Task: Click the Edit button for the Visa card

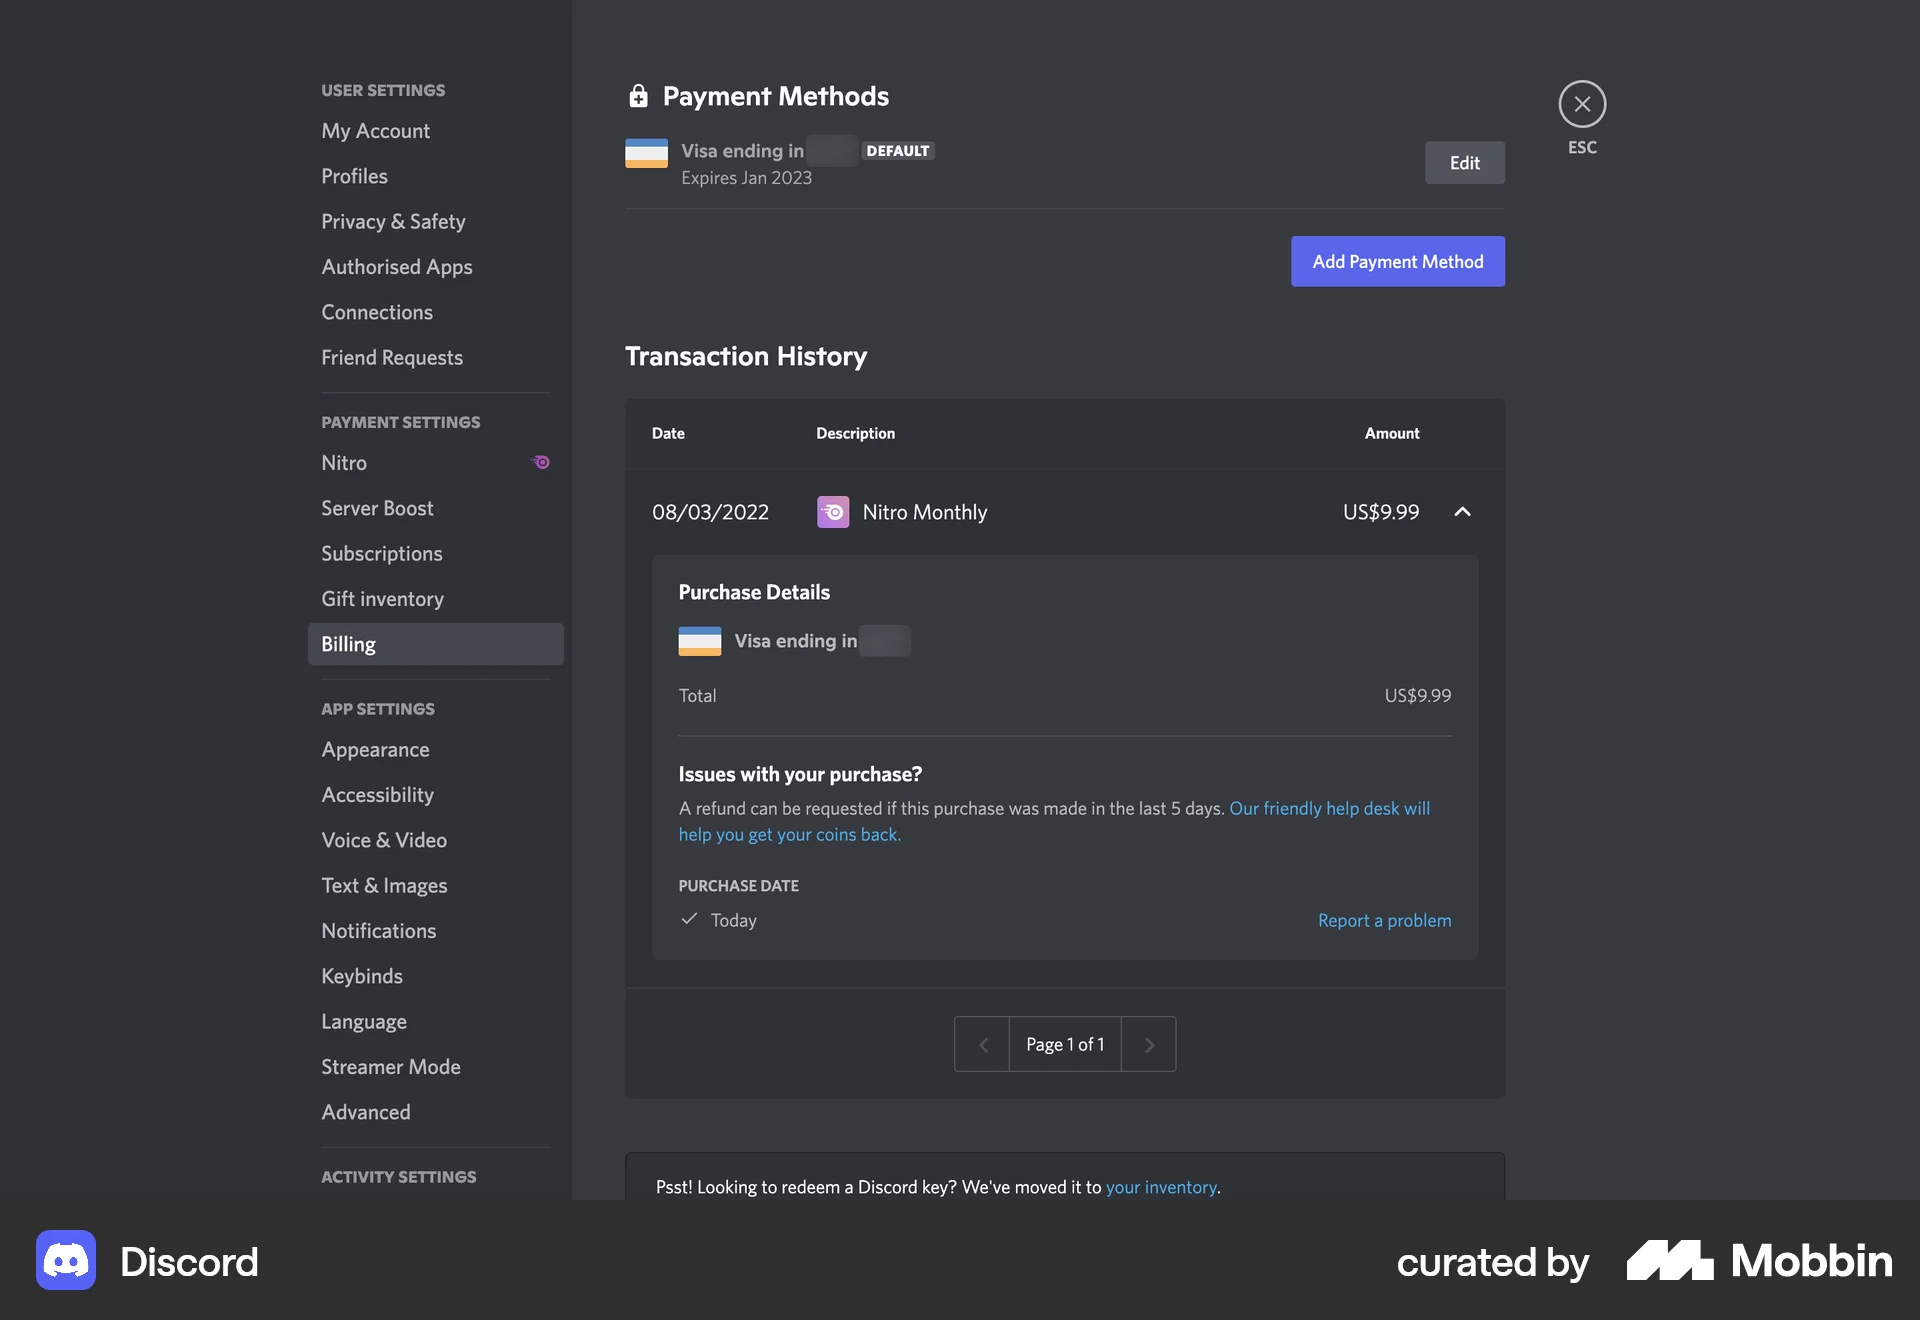Action: coord(1464,162)
